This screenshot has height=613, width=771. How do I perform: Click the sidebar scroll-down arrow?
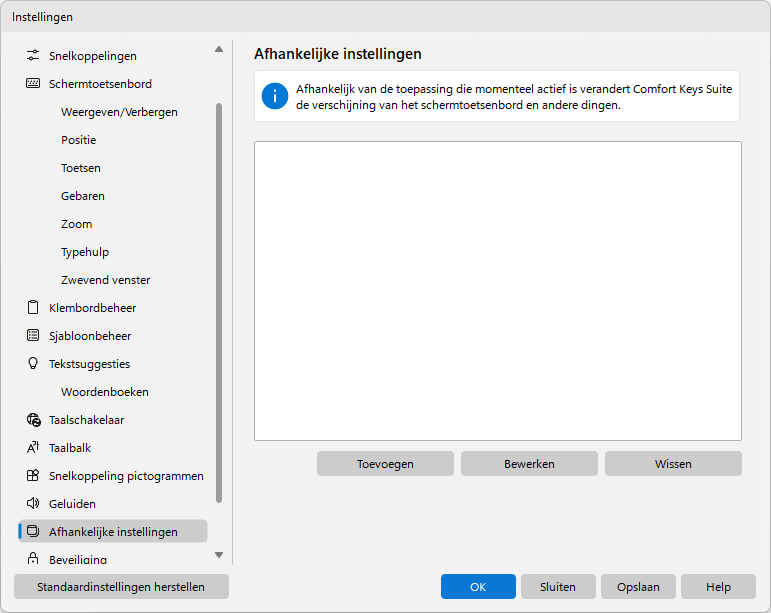[219, 555]
